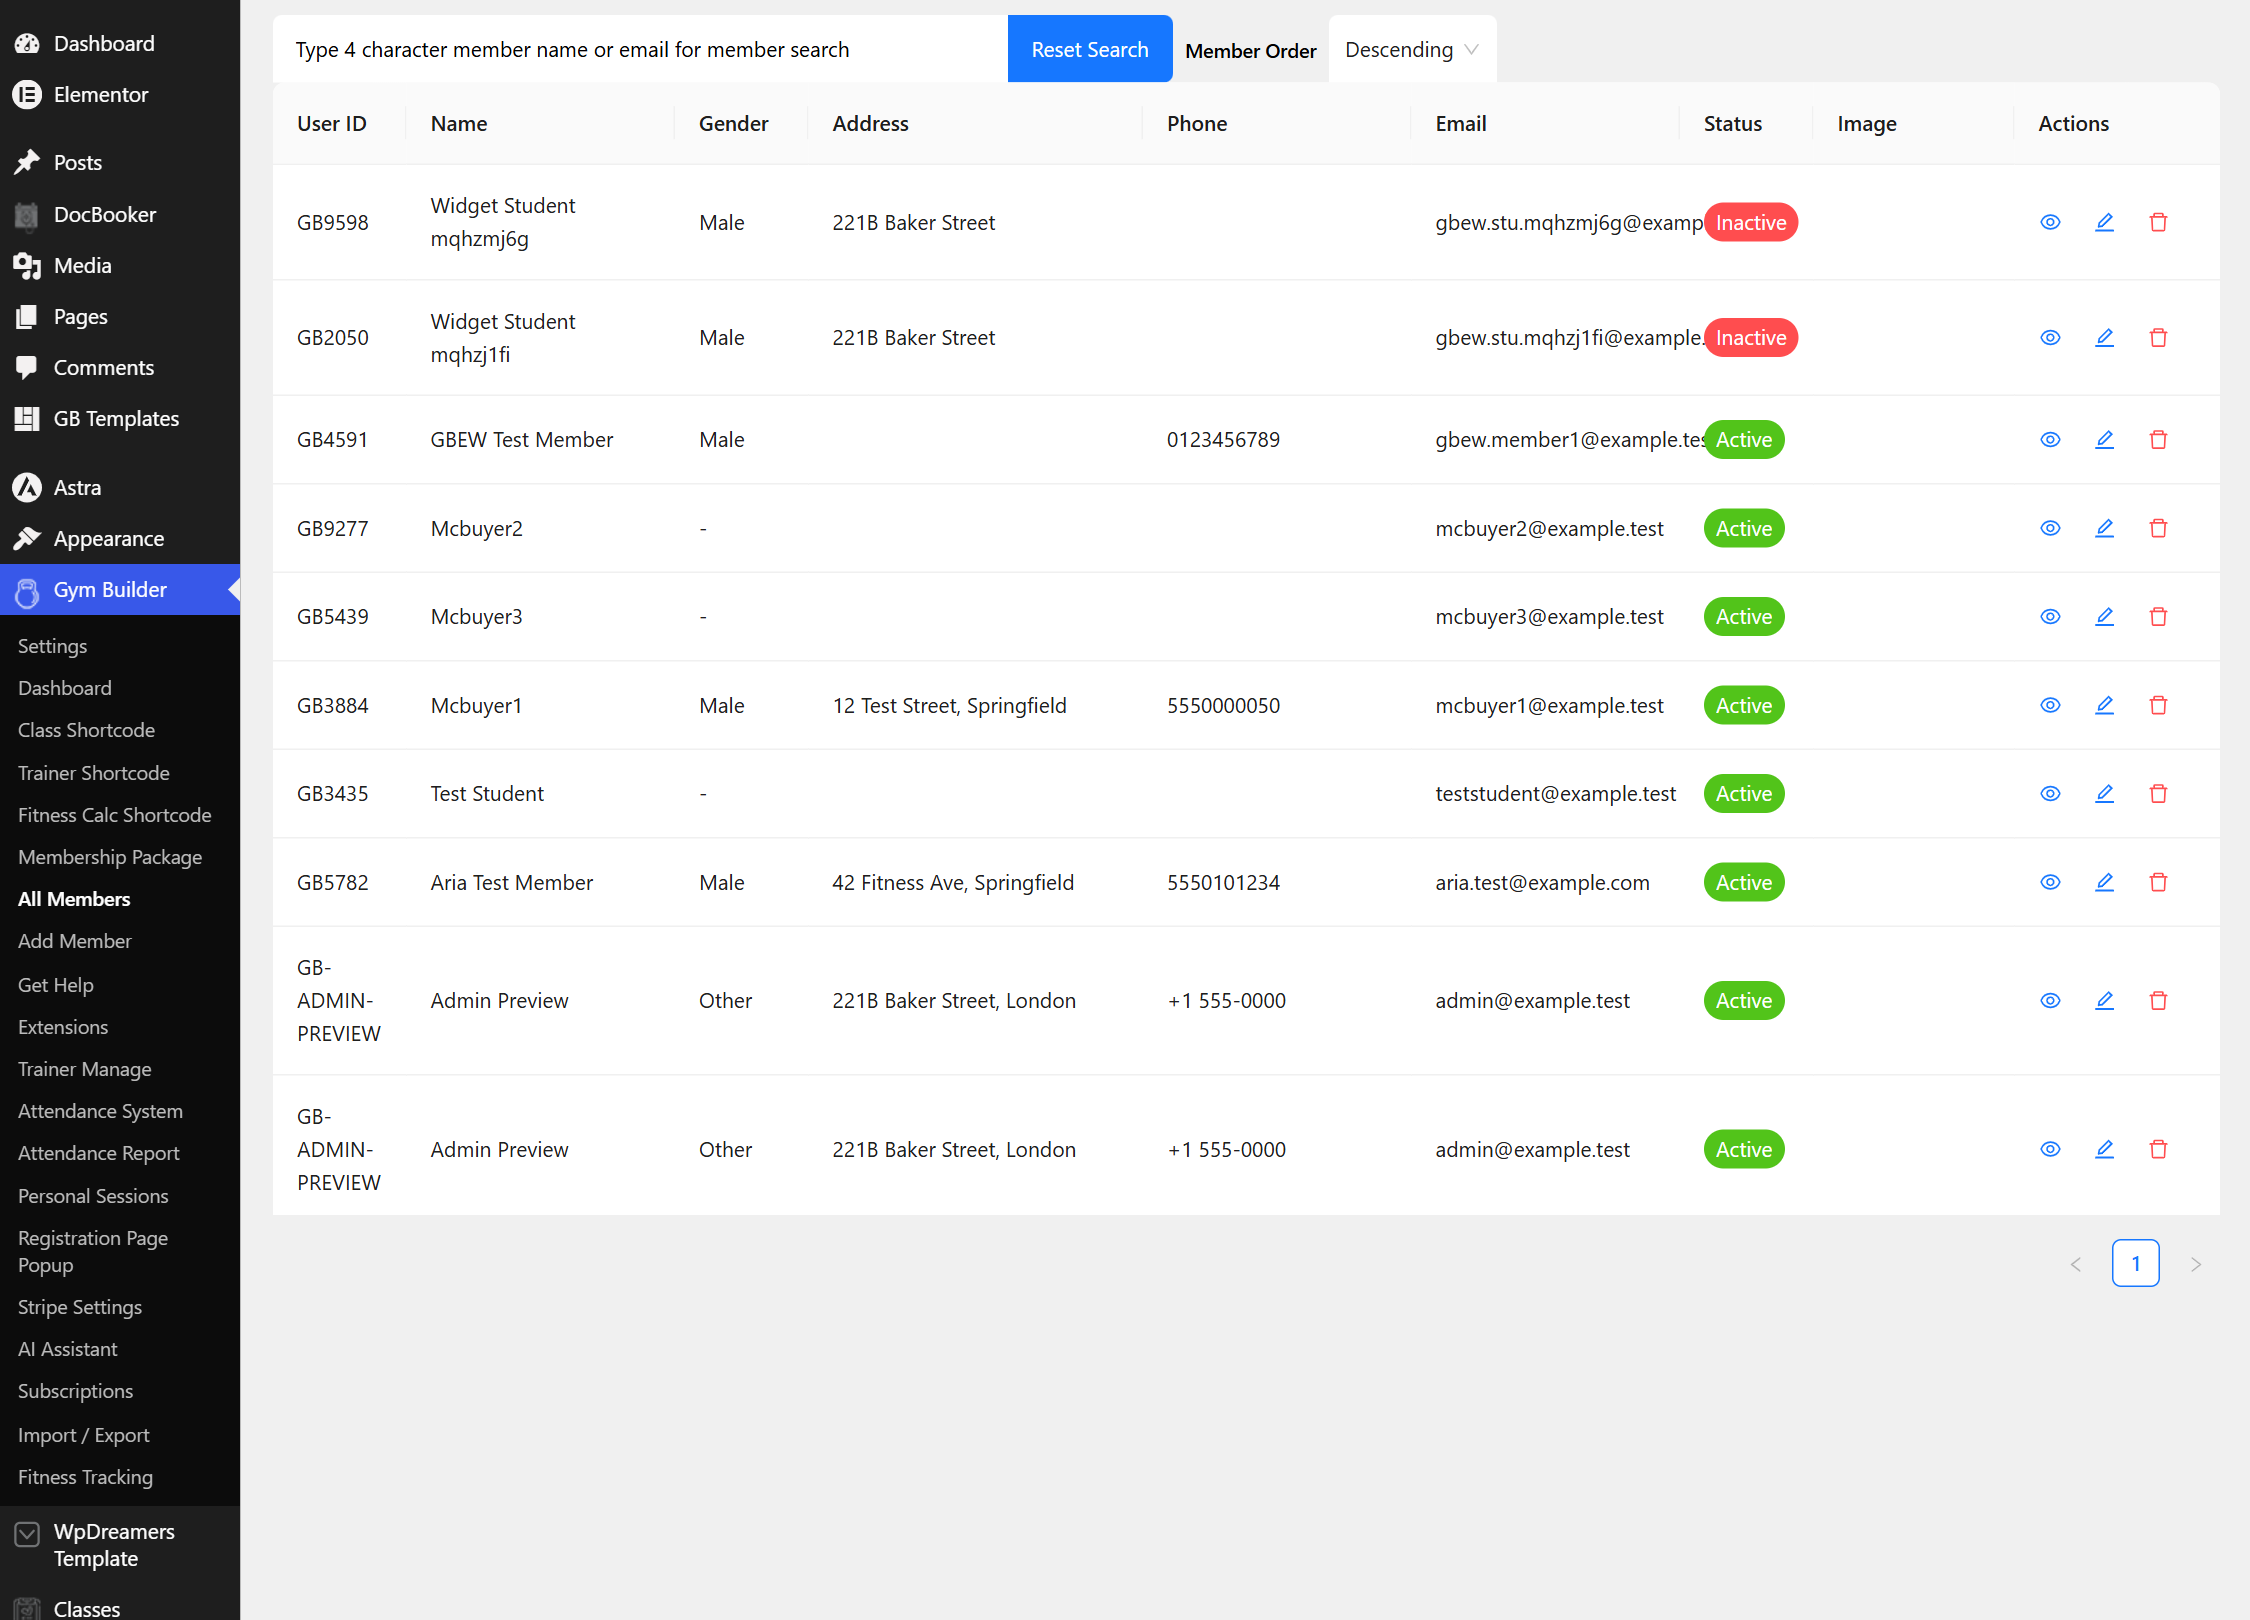Open DocBooker menu item
The width and height of the screenshot is (2250, 1620).
coord(120,214)
